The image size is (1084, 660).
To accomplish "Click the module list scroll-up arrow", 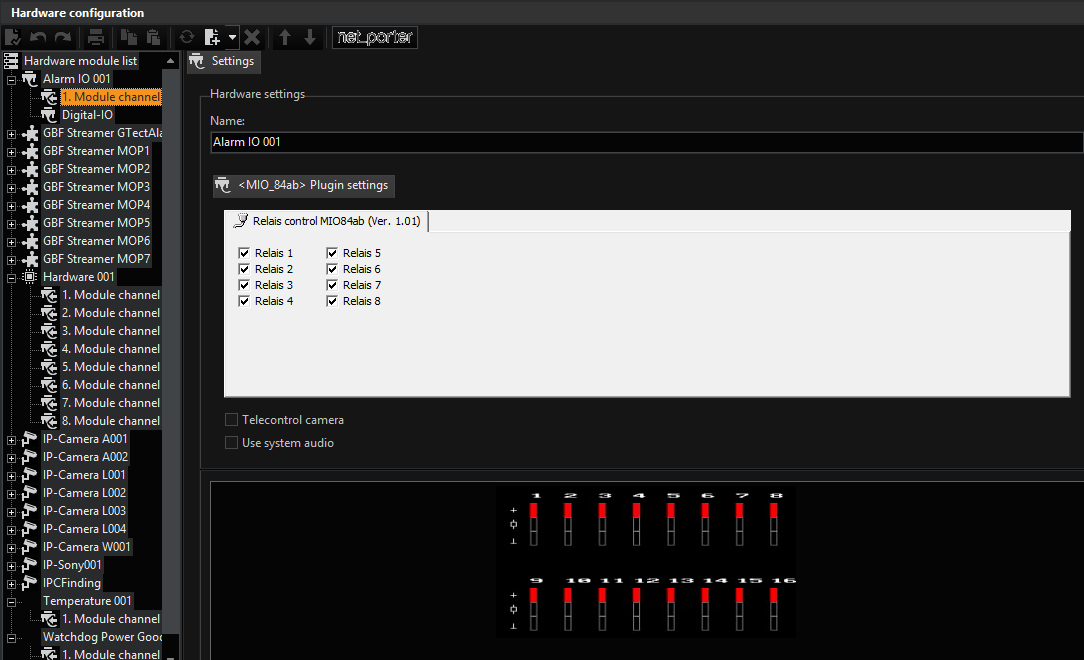I will point(170,61).
